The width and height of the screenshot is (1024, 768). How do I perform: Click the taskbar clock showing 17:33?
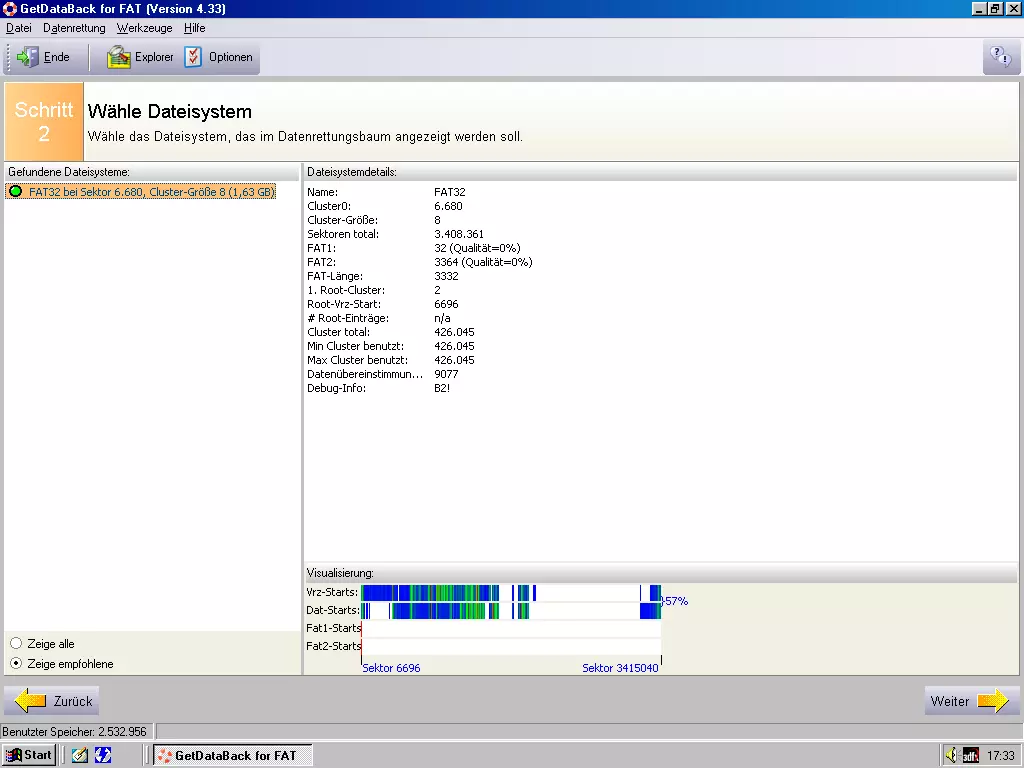(x=1000, y=756)
